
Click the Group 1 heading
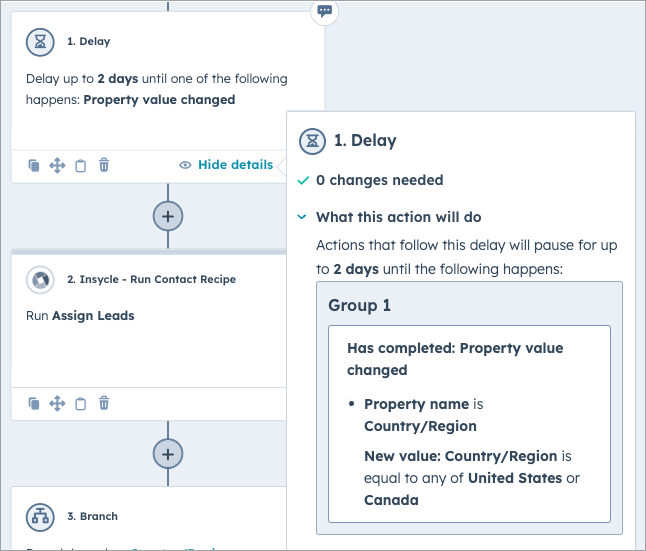tap(359, 305)
